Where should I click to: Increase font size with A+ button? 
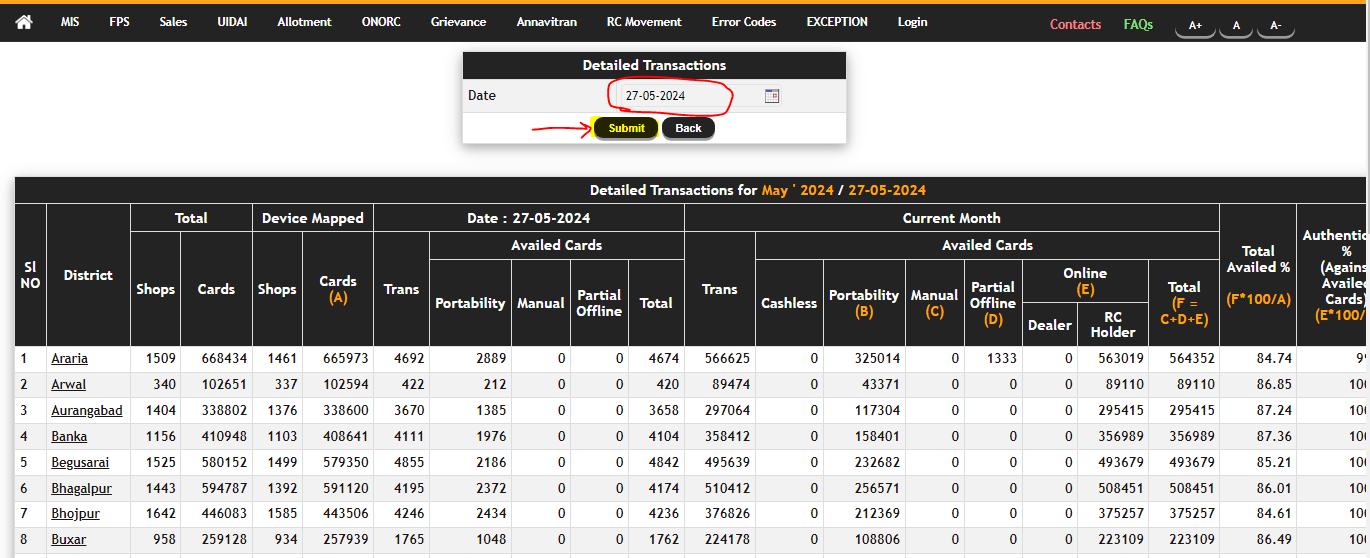[x=1195, y=26]
